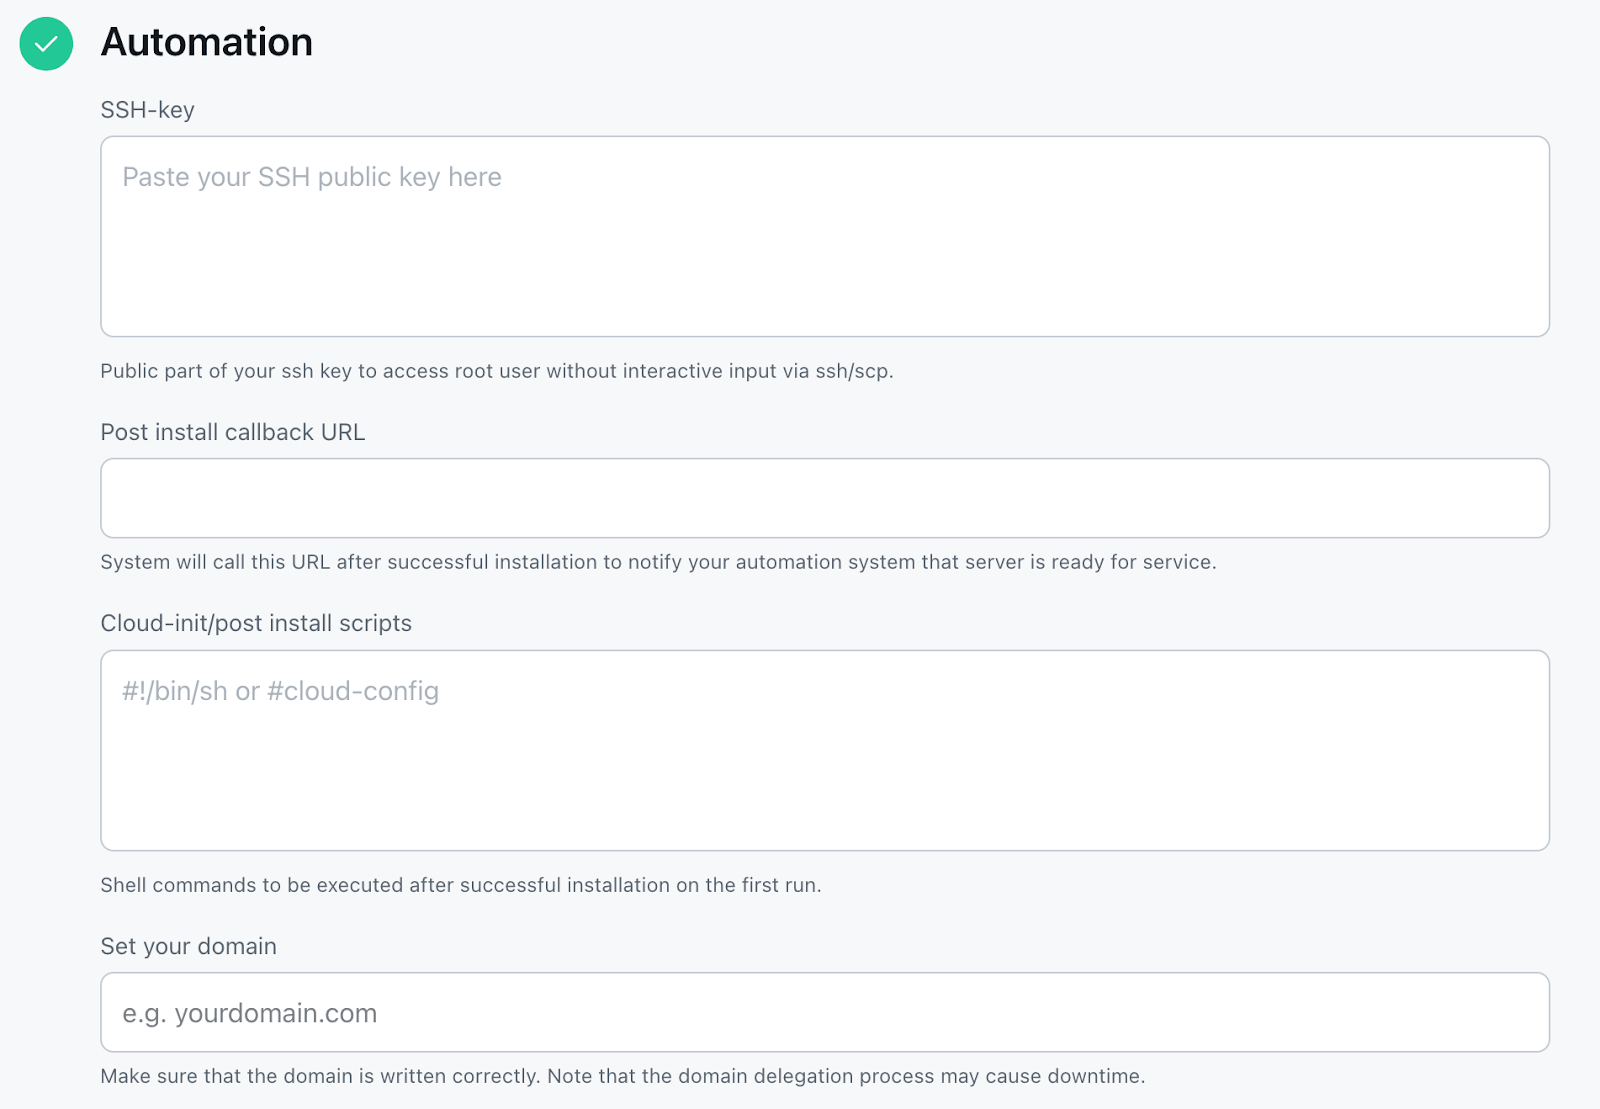
Task: Focus the SSH-key text area
Action: point(824,236)
